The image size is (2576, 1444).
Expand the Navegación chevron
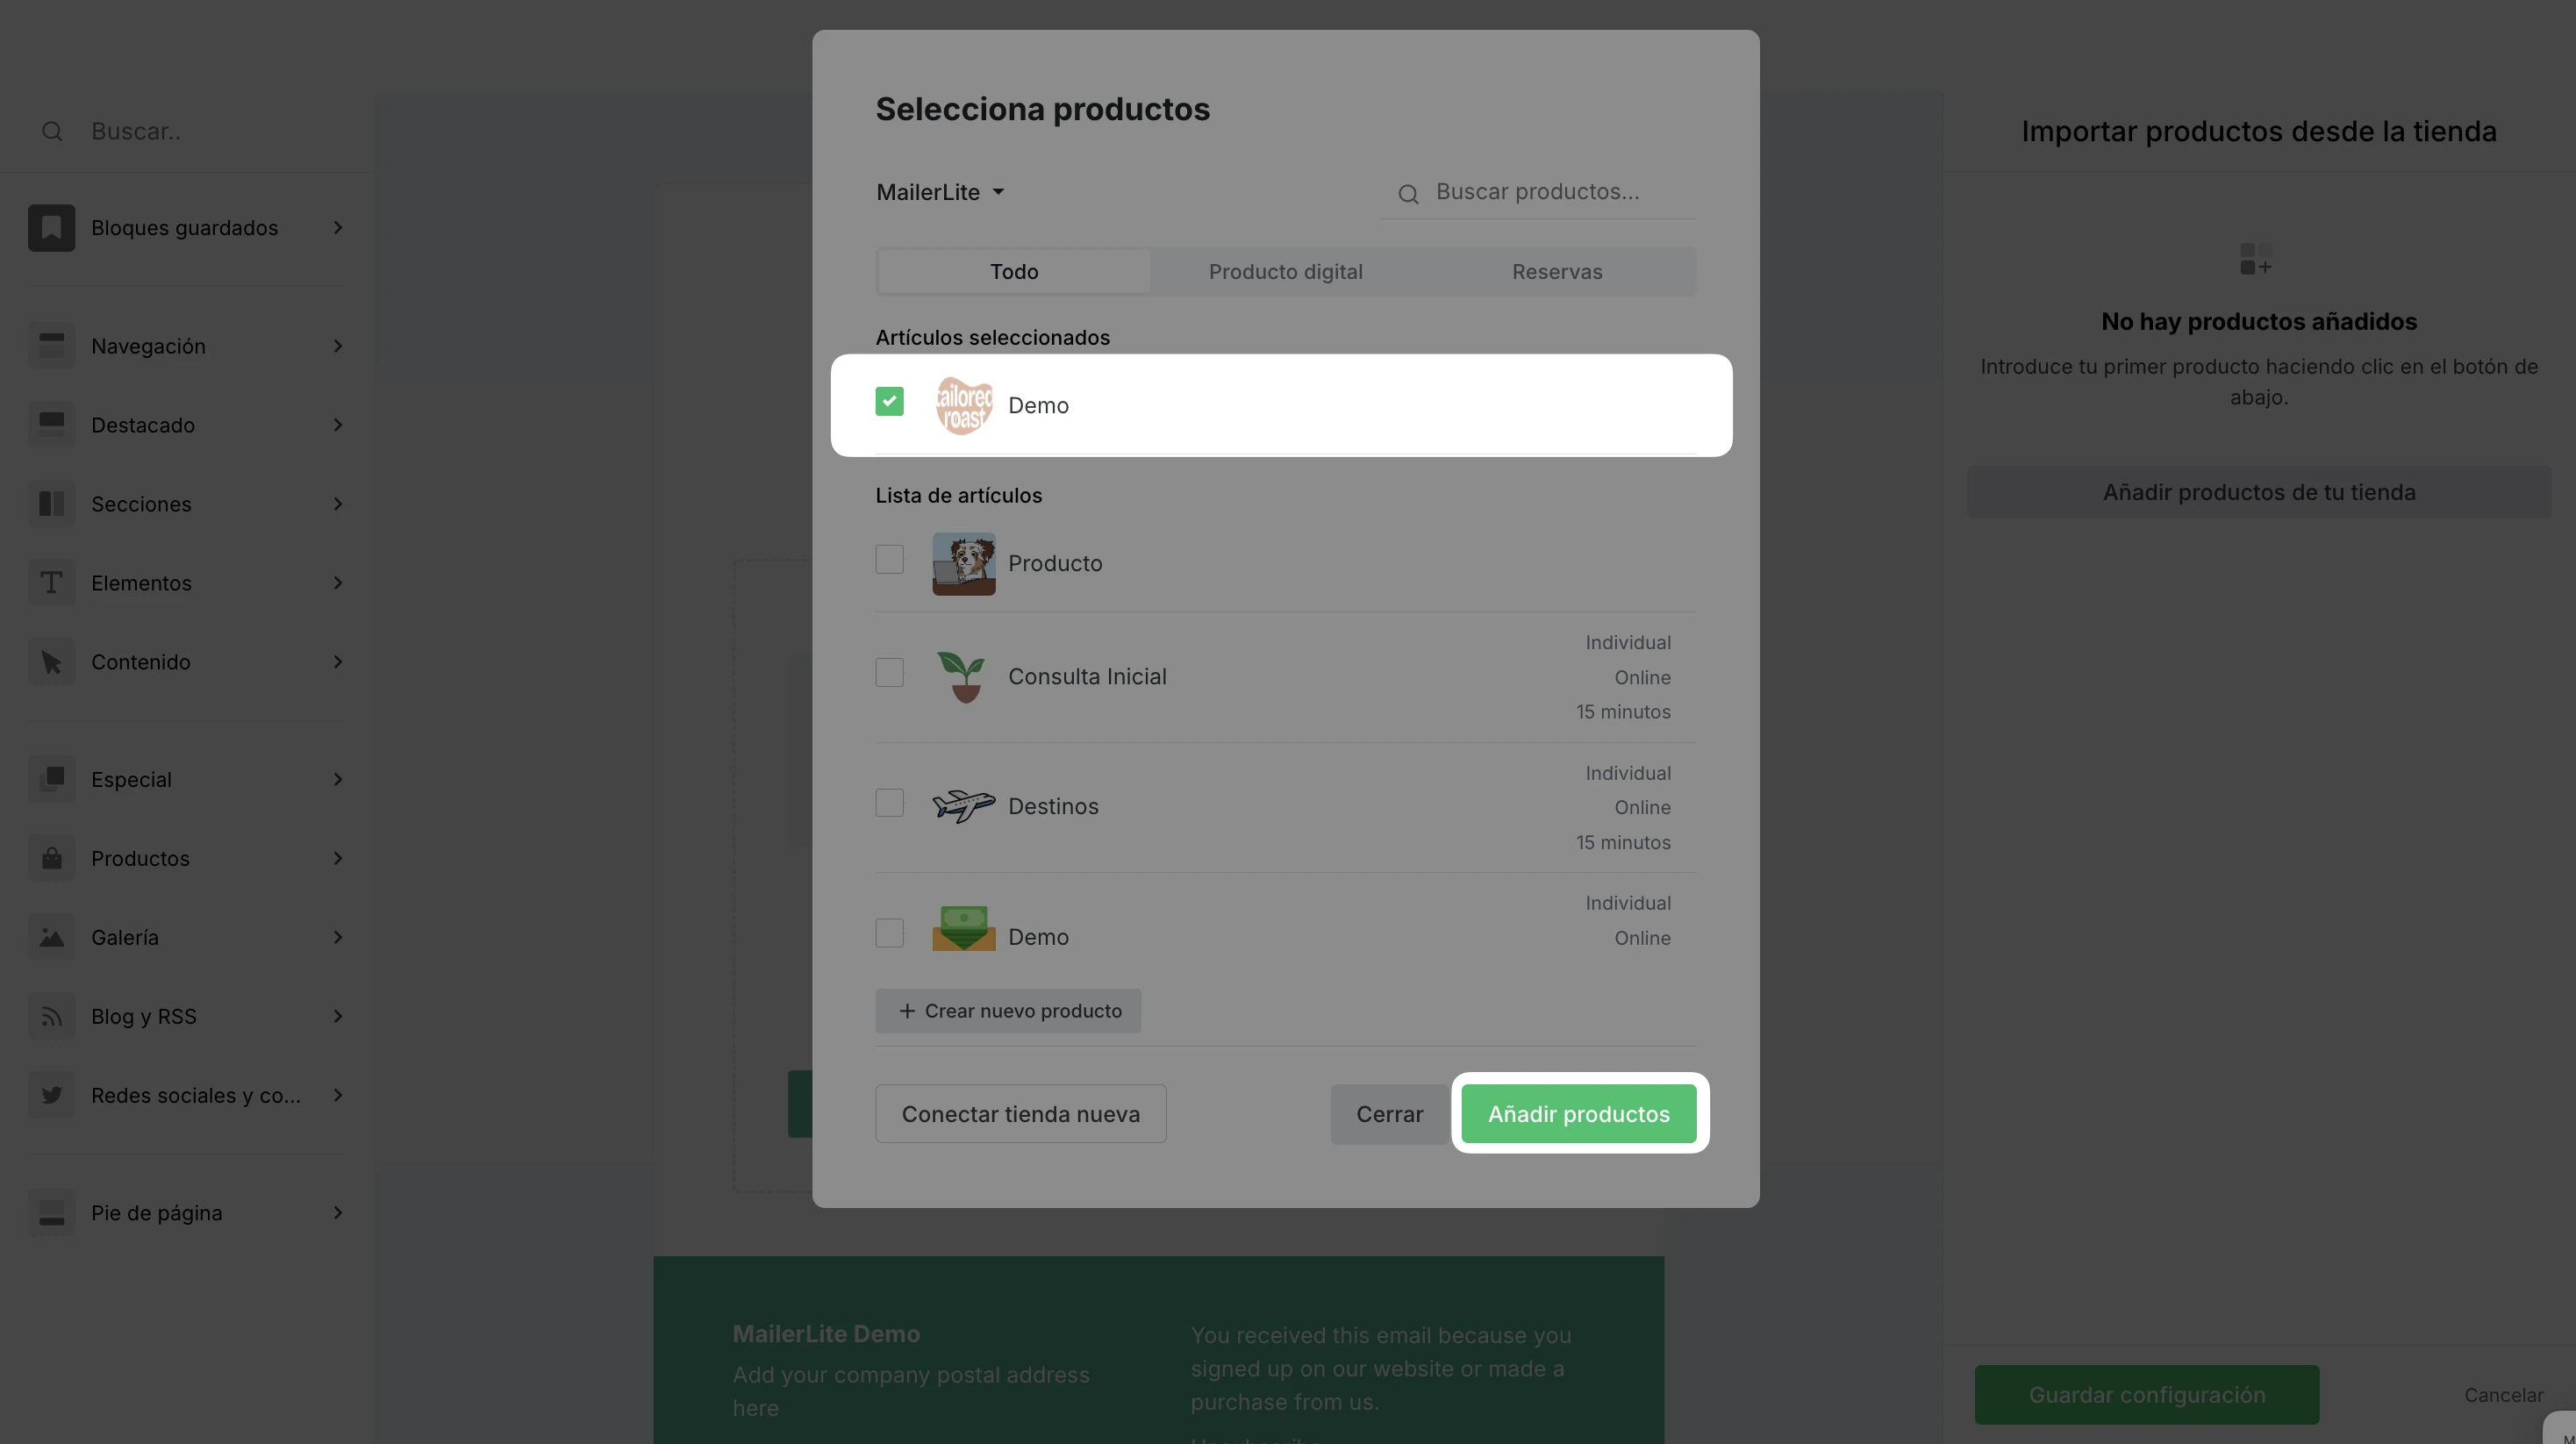click(338, 346)
